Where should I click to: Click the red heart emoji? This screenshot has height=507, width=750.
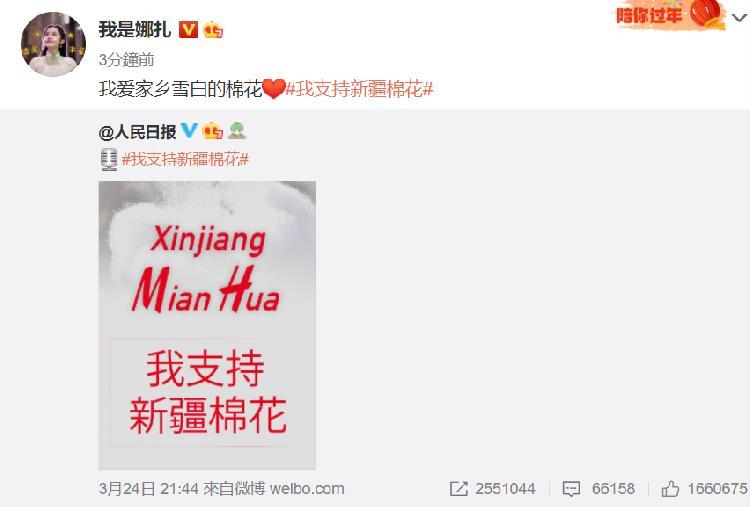click(274, 89)
